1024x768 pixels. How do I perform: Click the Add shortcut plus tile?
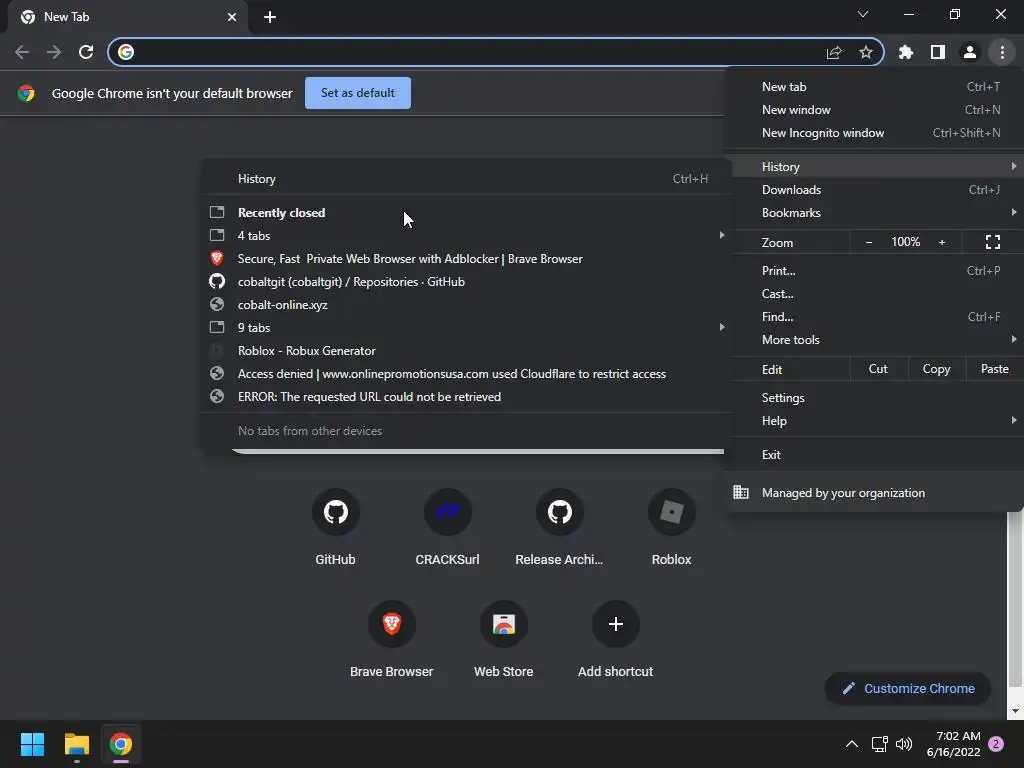[x=616, y=640]
